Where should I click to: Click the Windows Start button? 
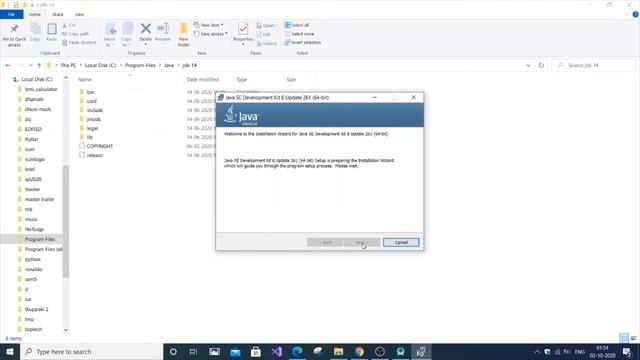[x=10, y=351]
